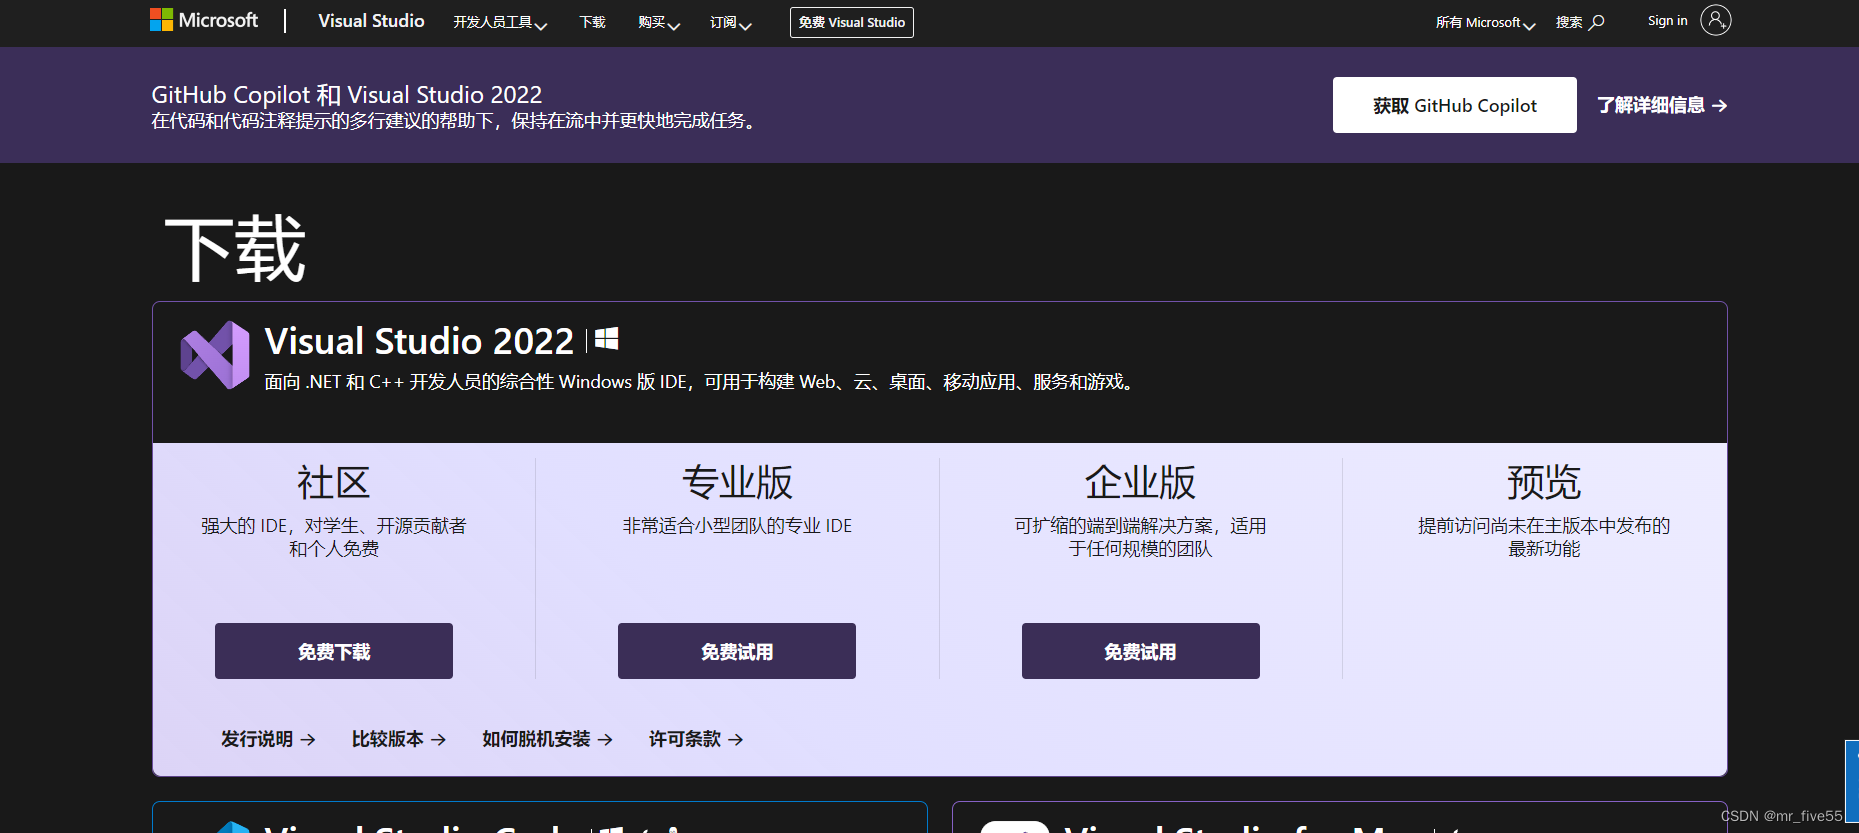Click the 获取 GitHub Copilot button
Image resolution: width=1859 pixels, height=833 pixels.
coord(1455,105)
